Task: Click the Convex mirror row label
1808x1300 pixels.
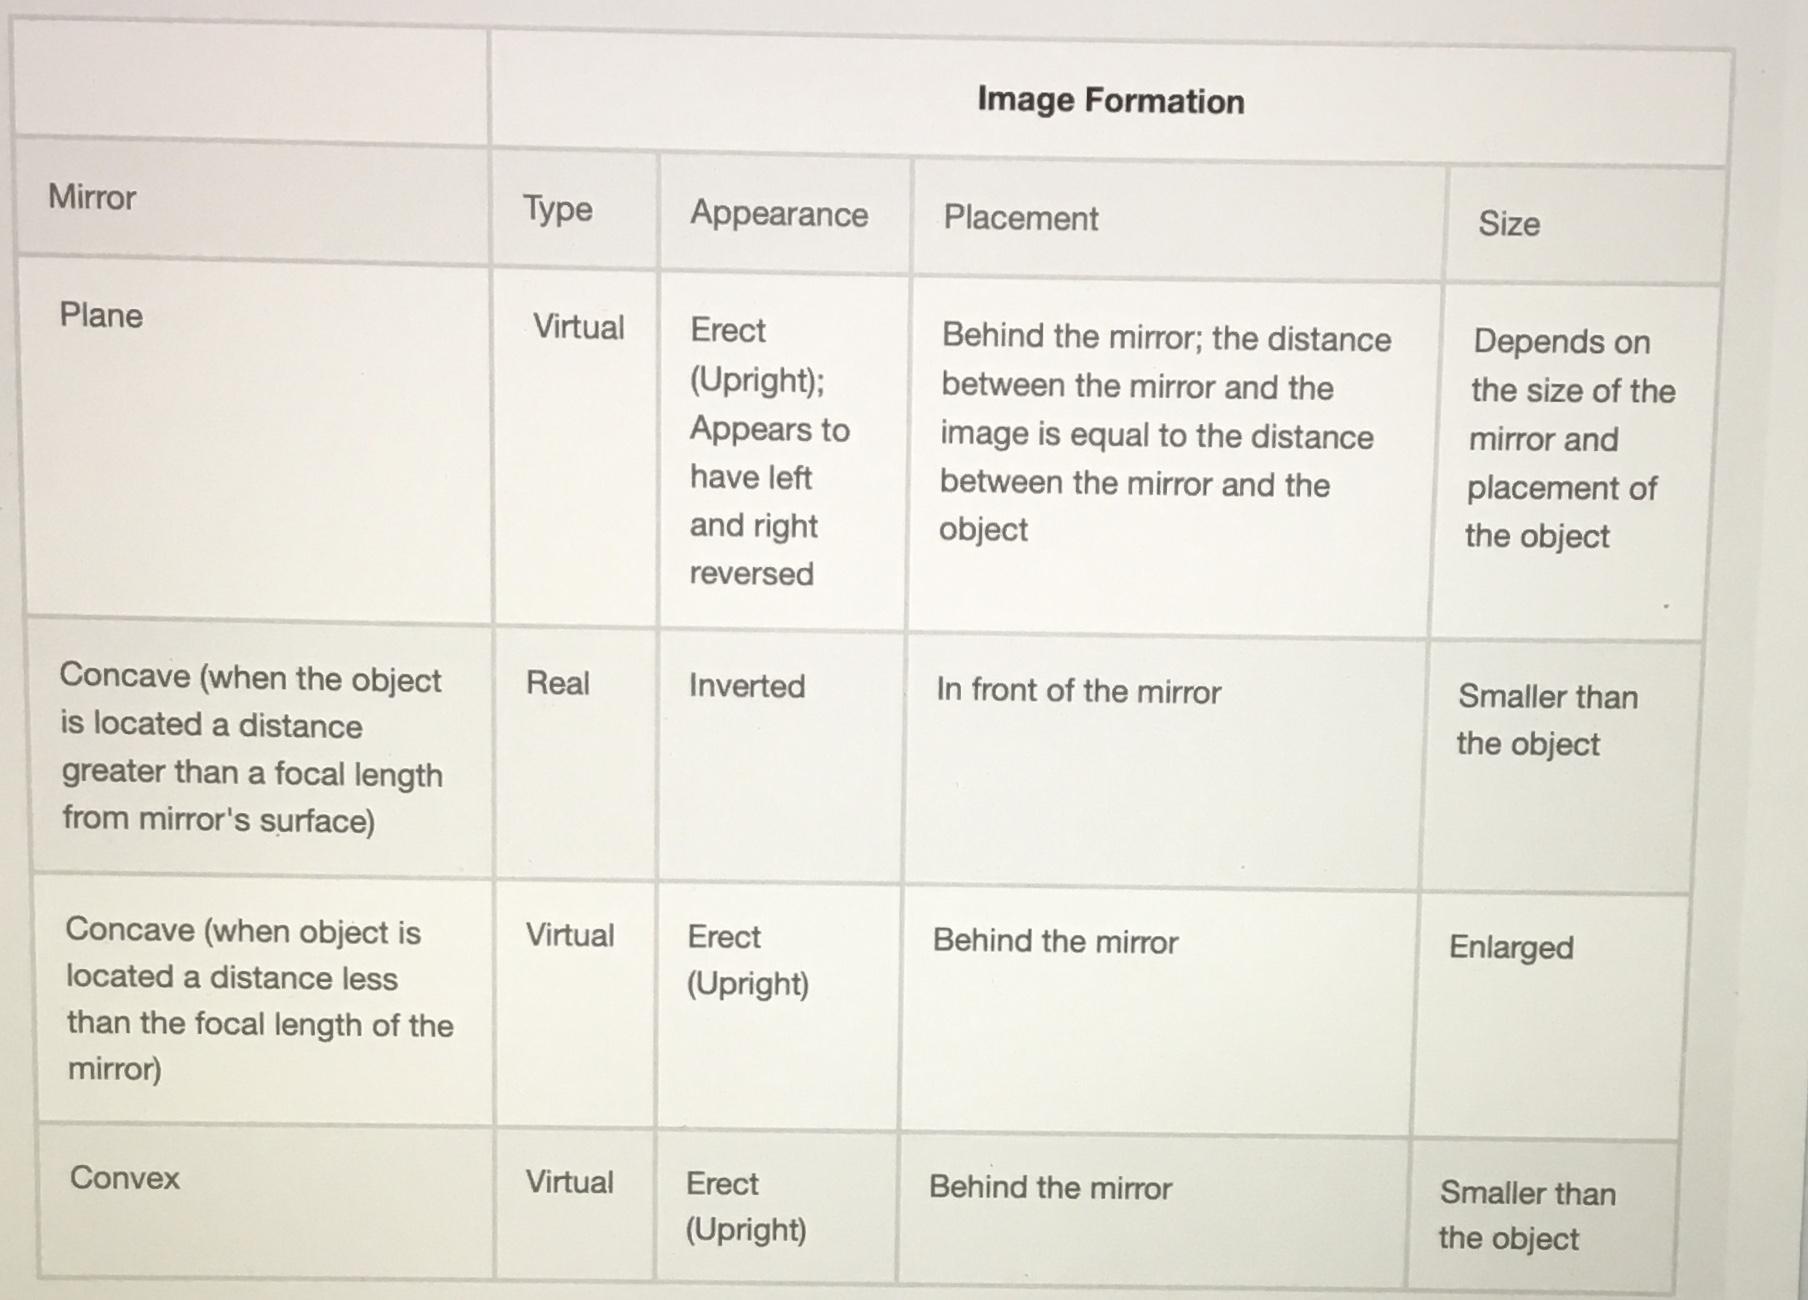Action: coord(125,1178)
